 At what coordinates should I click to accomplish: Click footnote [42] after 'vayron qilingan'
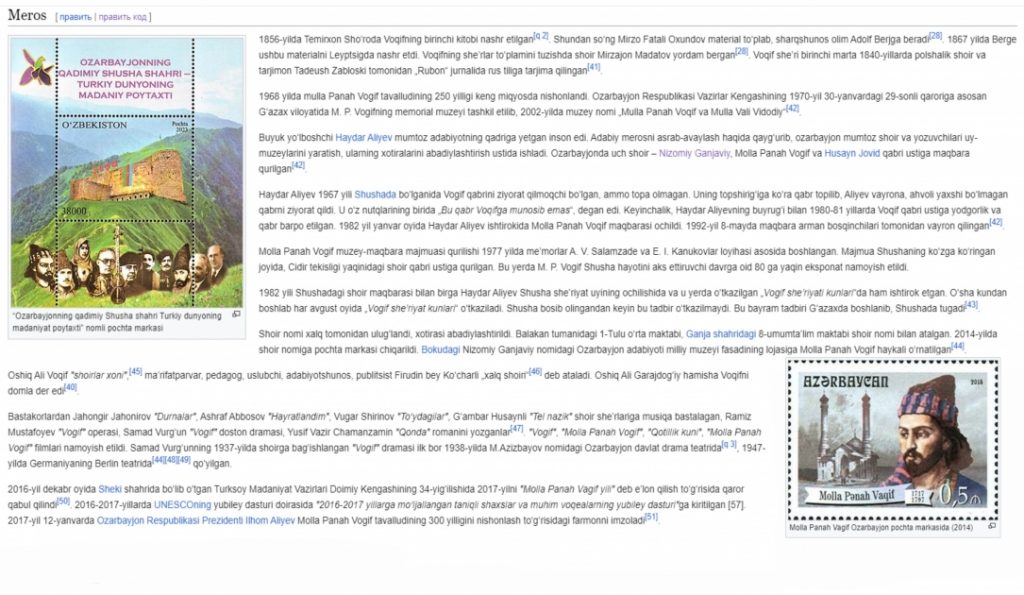(995, 222)
